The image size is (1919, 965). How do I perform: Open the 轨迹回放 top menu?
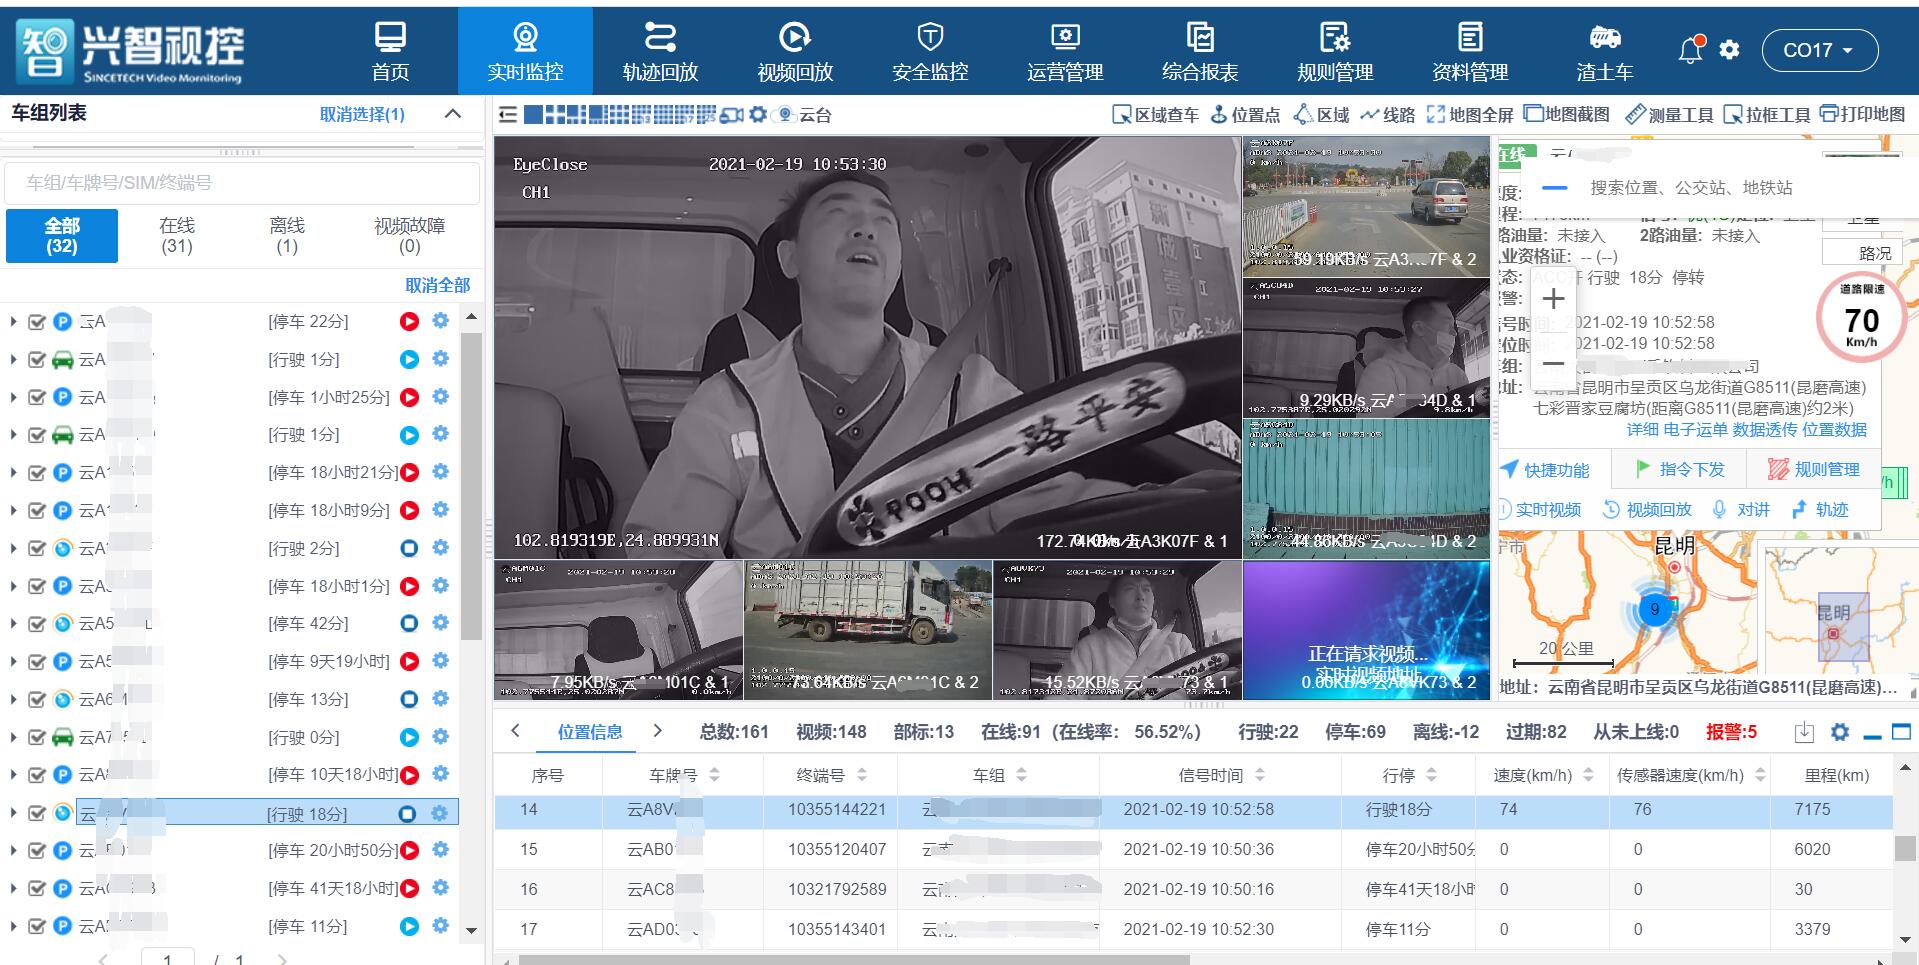[x=660, y=51]
